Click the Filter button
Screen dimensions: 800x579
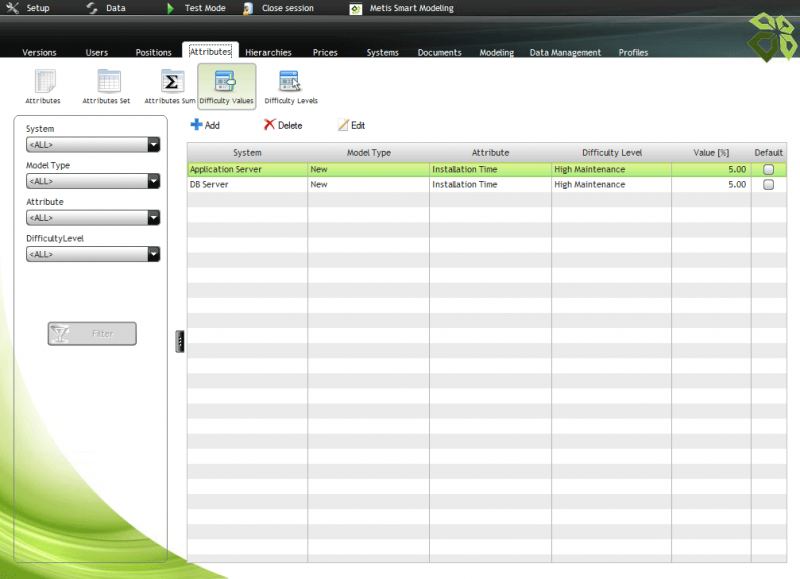click(x=92, y=334)
